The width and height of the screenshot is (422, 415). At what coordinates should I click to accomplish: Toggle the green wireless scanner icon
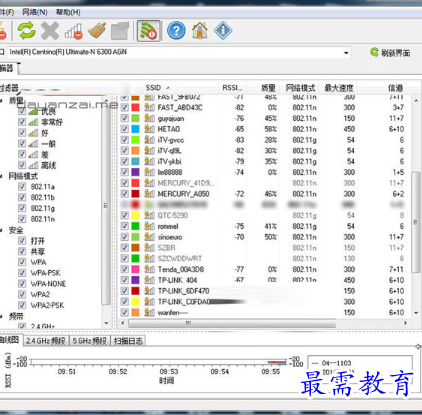pyautogui.click(x=148, y=31)
